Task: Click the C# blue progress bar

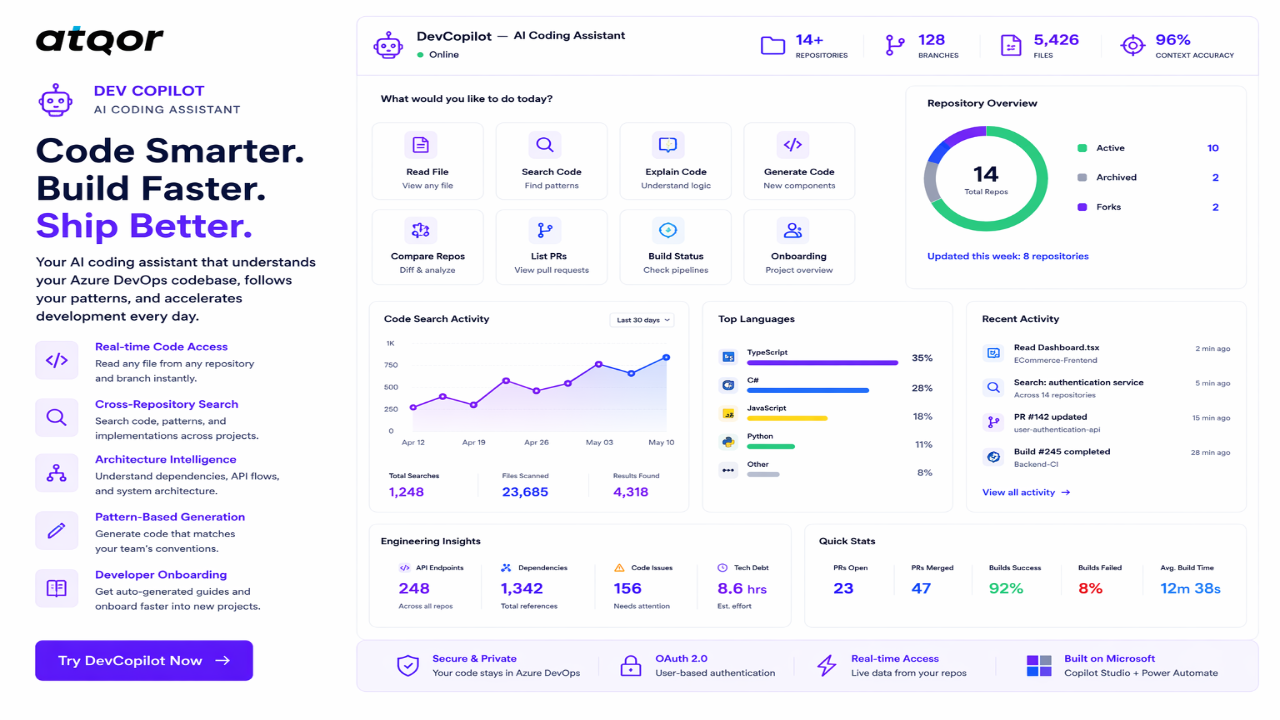Action: 808,391
